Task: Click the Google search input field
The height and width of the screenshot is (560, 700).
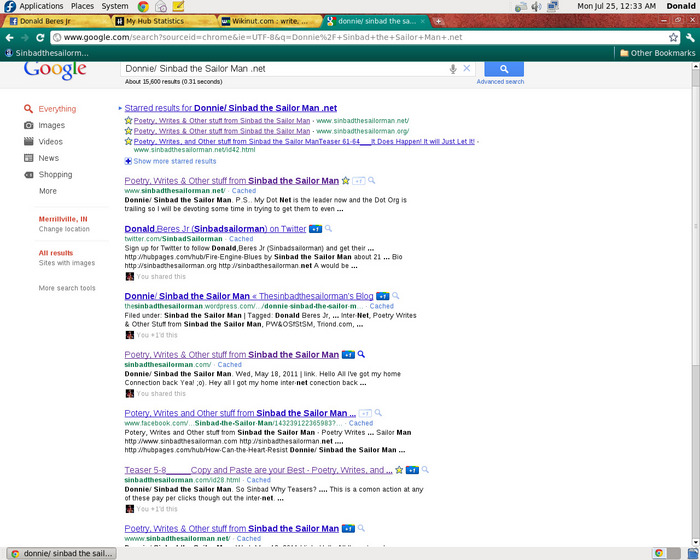Action: (284, 69)
